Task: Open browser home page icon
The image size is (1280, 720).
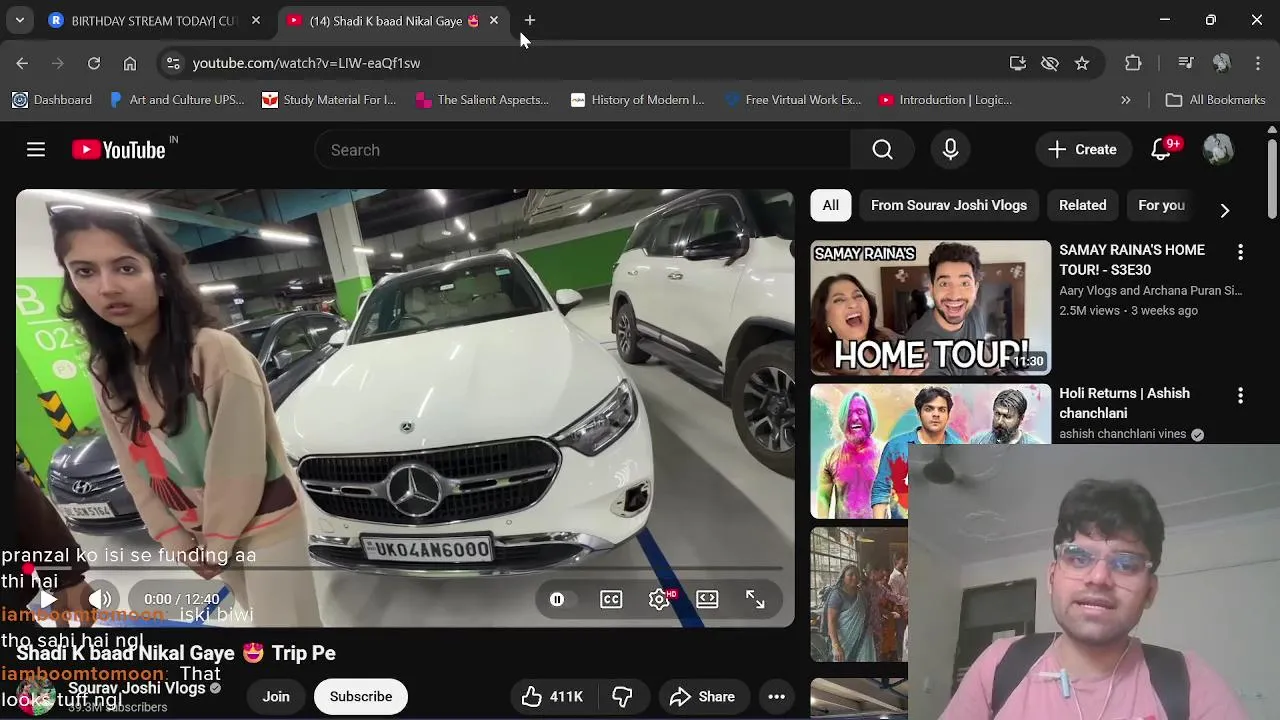Action: click(130, 63)
